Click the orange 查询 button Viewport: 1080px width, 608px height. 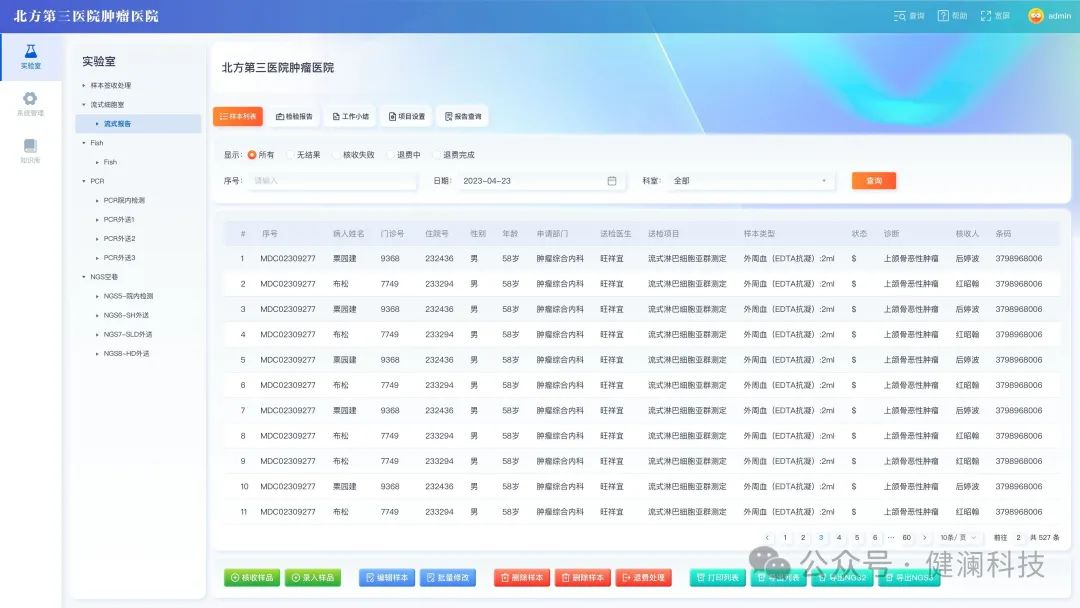873,181
